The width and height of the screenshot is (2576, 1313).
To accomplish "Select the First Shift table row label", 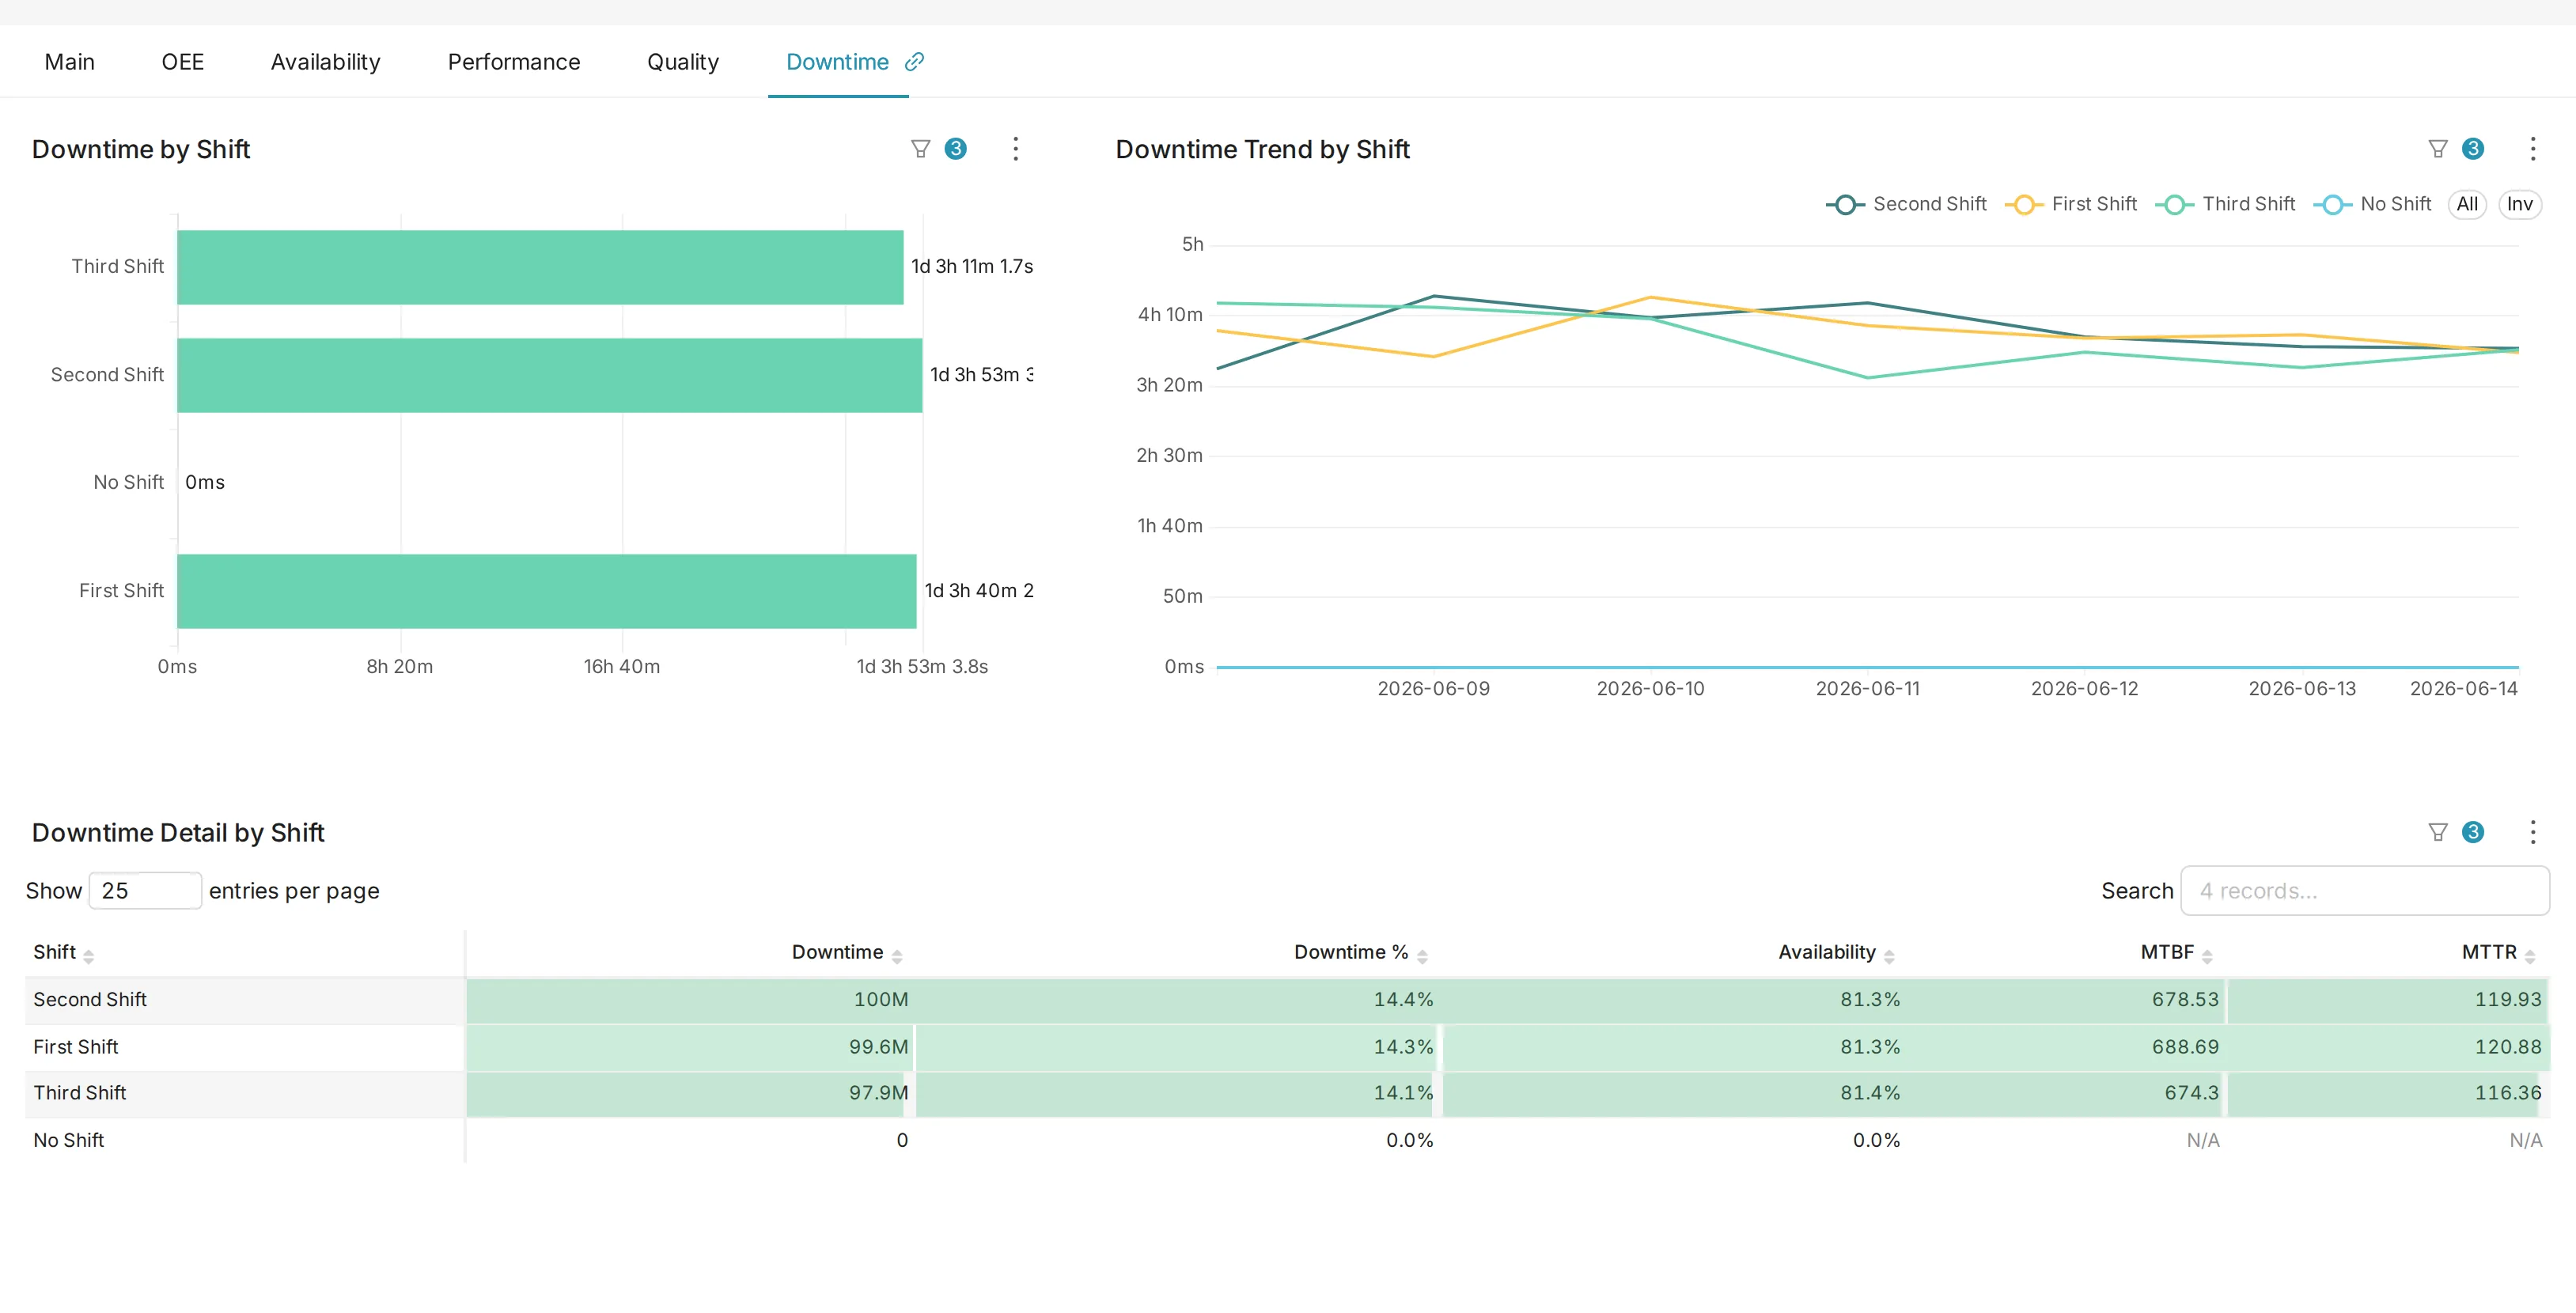I will point(76,1046).
